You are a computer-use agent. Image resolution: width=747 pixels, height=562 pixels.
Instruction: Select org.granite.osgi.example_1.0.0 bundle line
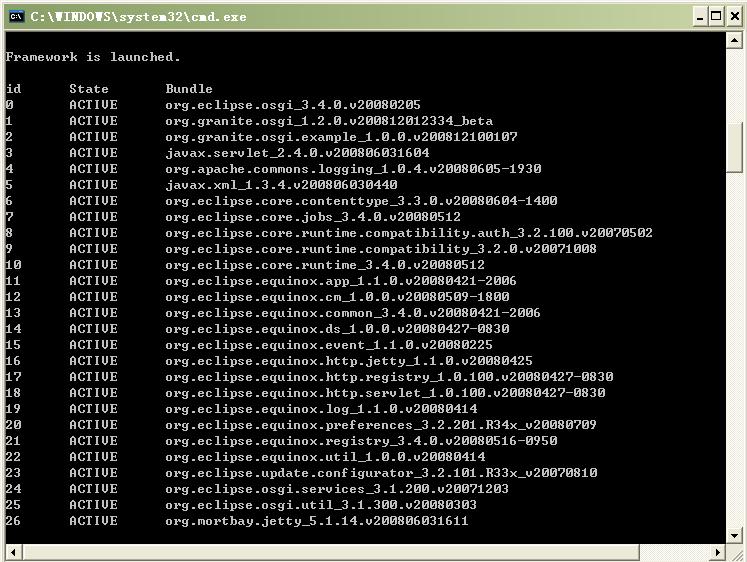(x=341, y=137)
